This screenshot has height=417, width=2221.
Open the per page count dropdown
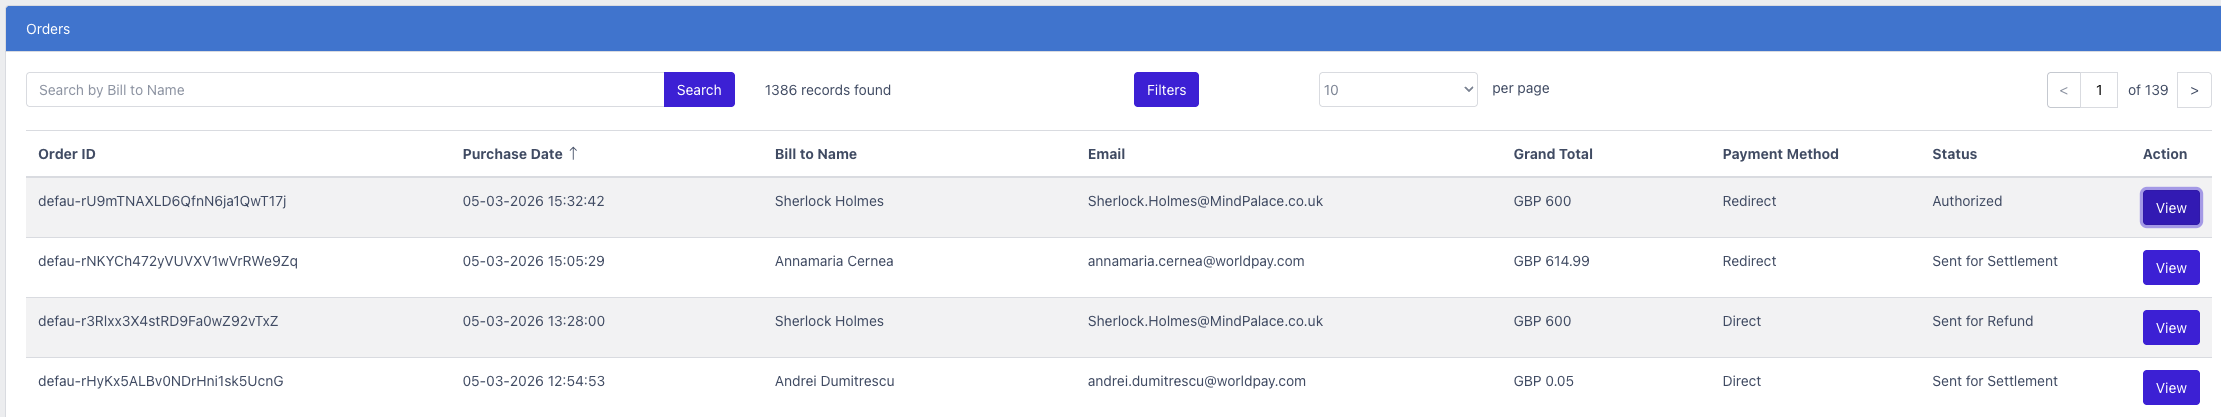[x=1397, y=90]
